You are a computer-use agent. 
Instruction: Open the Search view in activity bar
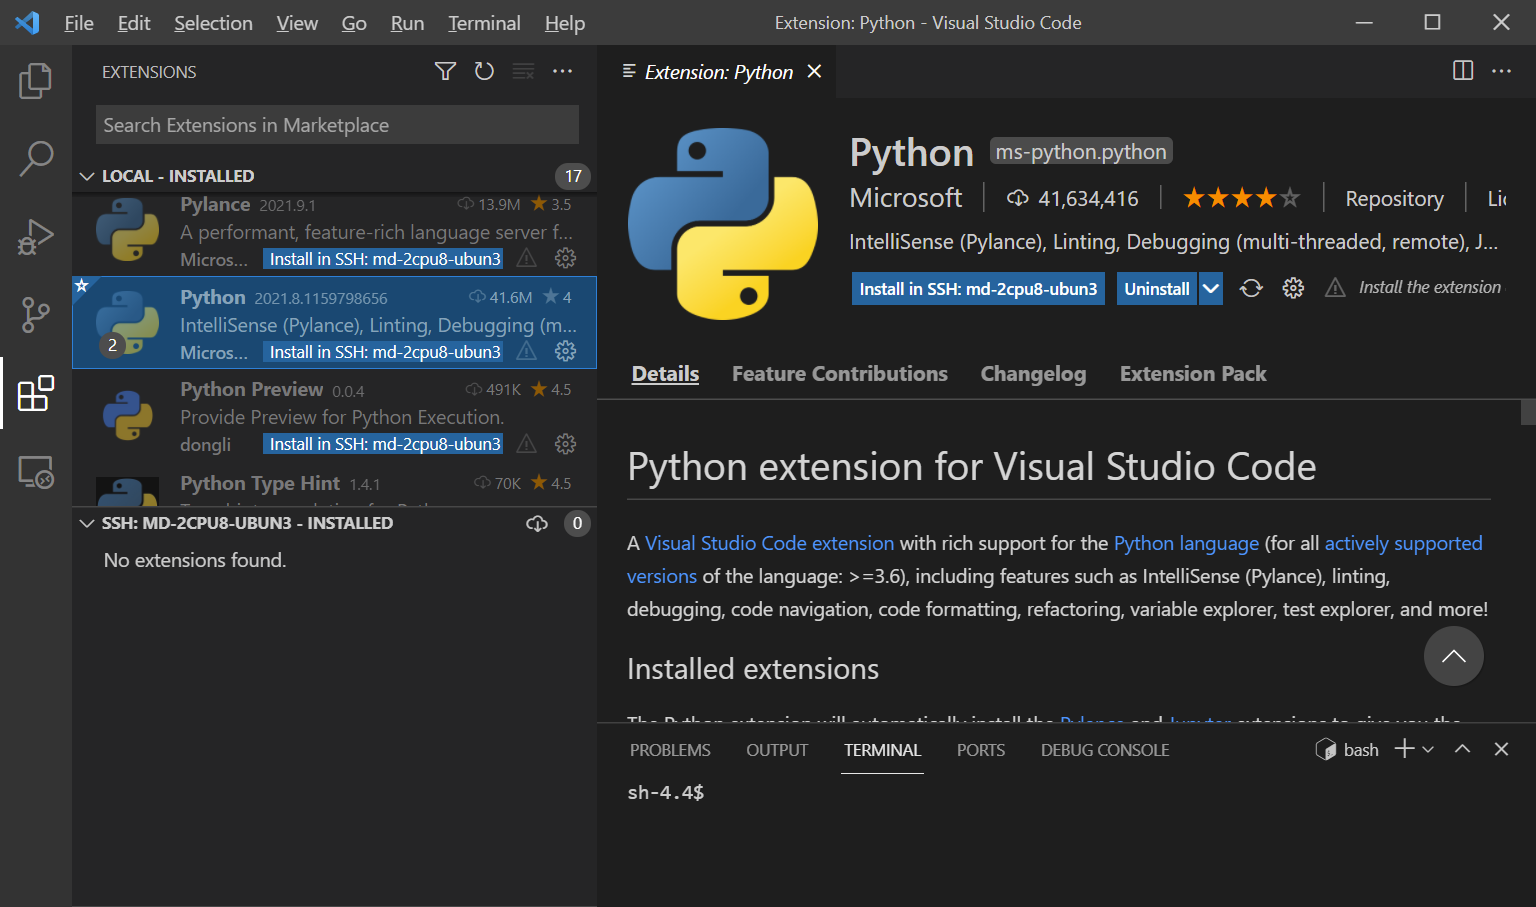pyautogui.click(x=36, y=158)
